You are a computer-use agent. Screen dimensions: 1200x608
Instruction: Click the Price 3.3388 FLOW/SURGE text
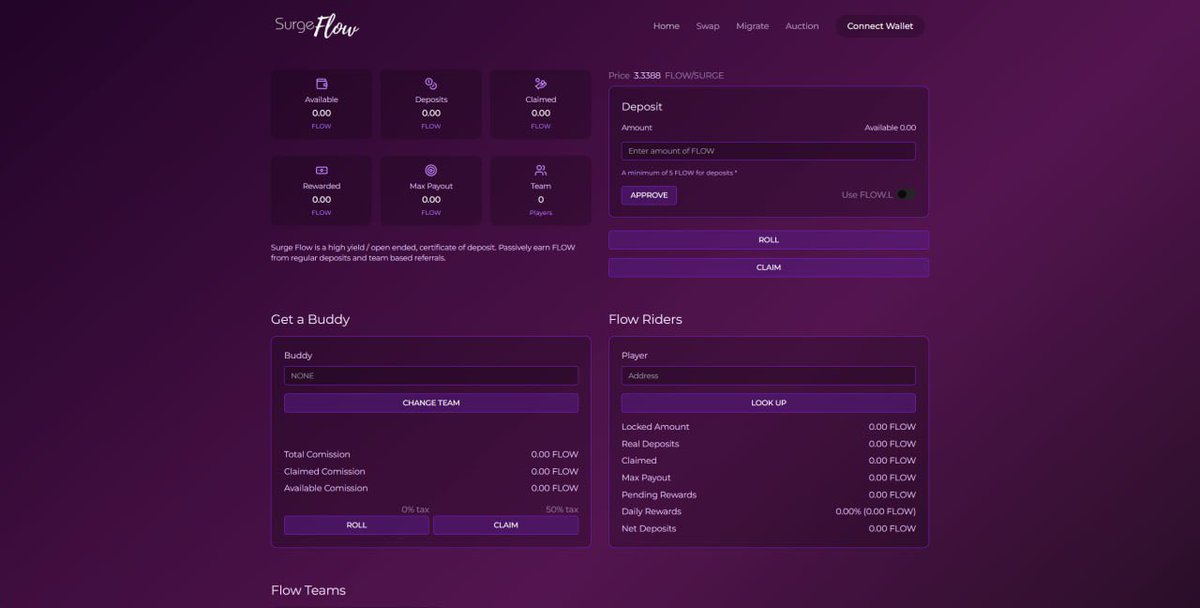pyautogui.click(x=666, y=76)
